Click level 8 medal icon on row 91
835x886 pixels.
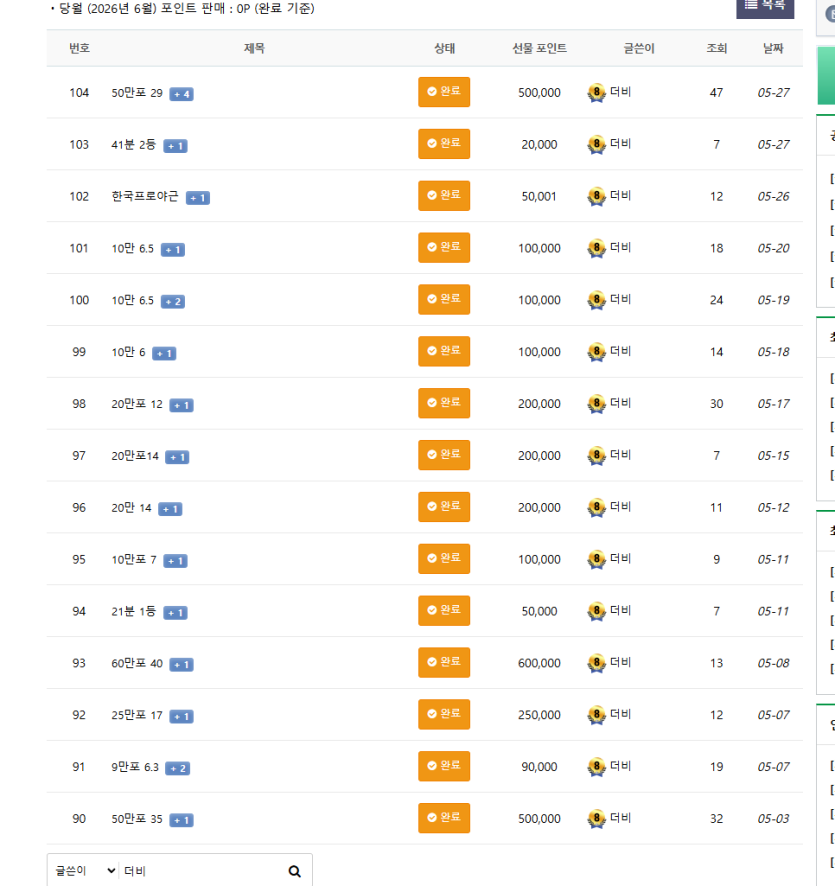point(597,767)
